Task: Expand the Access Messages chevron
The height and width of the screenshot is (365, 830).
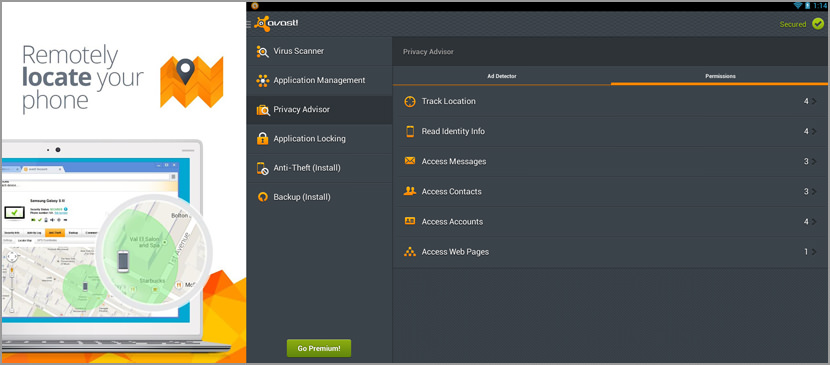Action: click(x=814, y=161)
